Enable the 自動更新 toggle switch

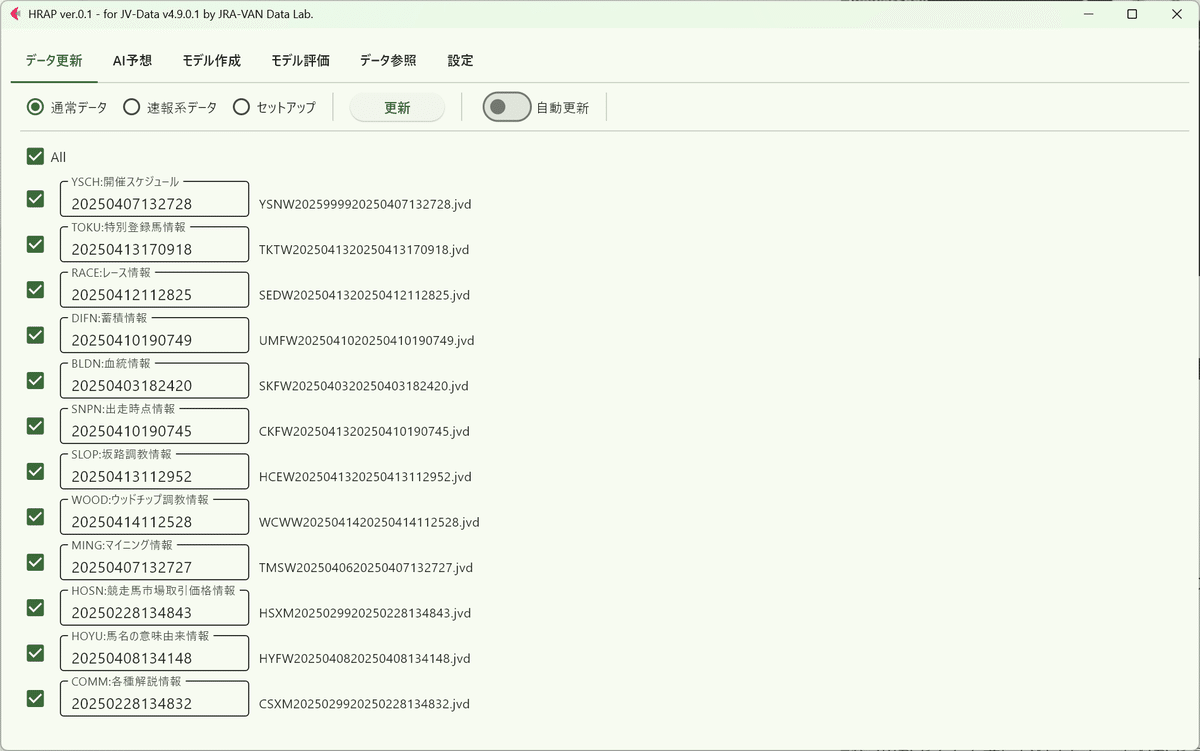506,106
